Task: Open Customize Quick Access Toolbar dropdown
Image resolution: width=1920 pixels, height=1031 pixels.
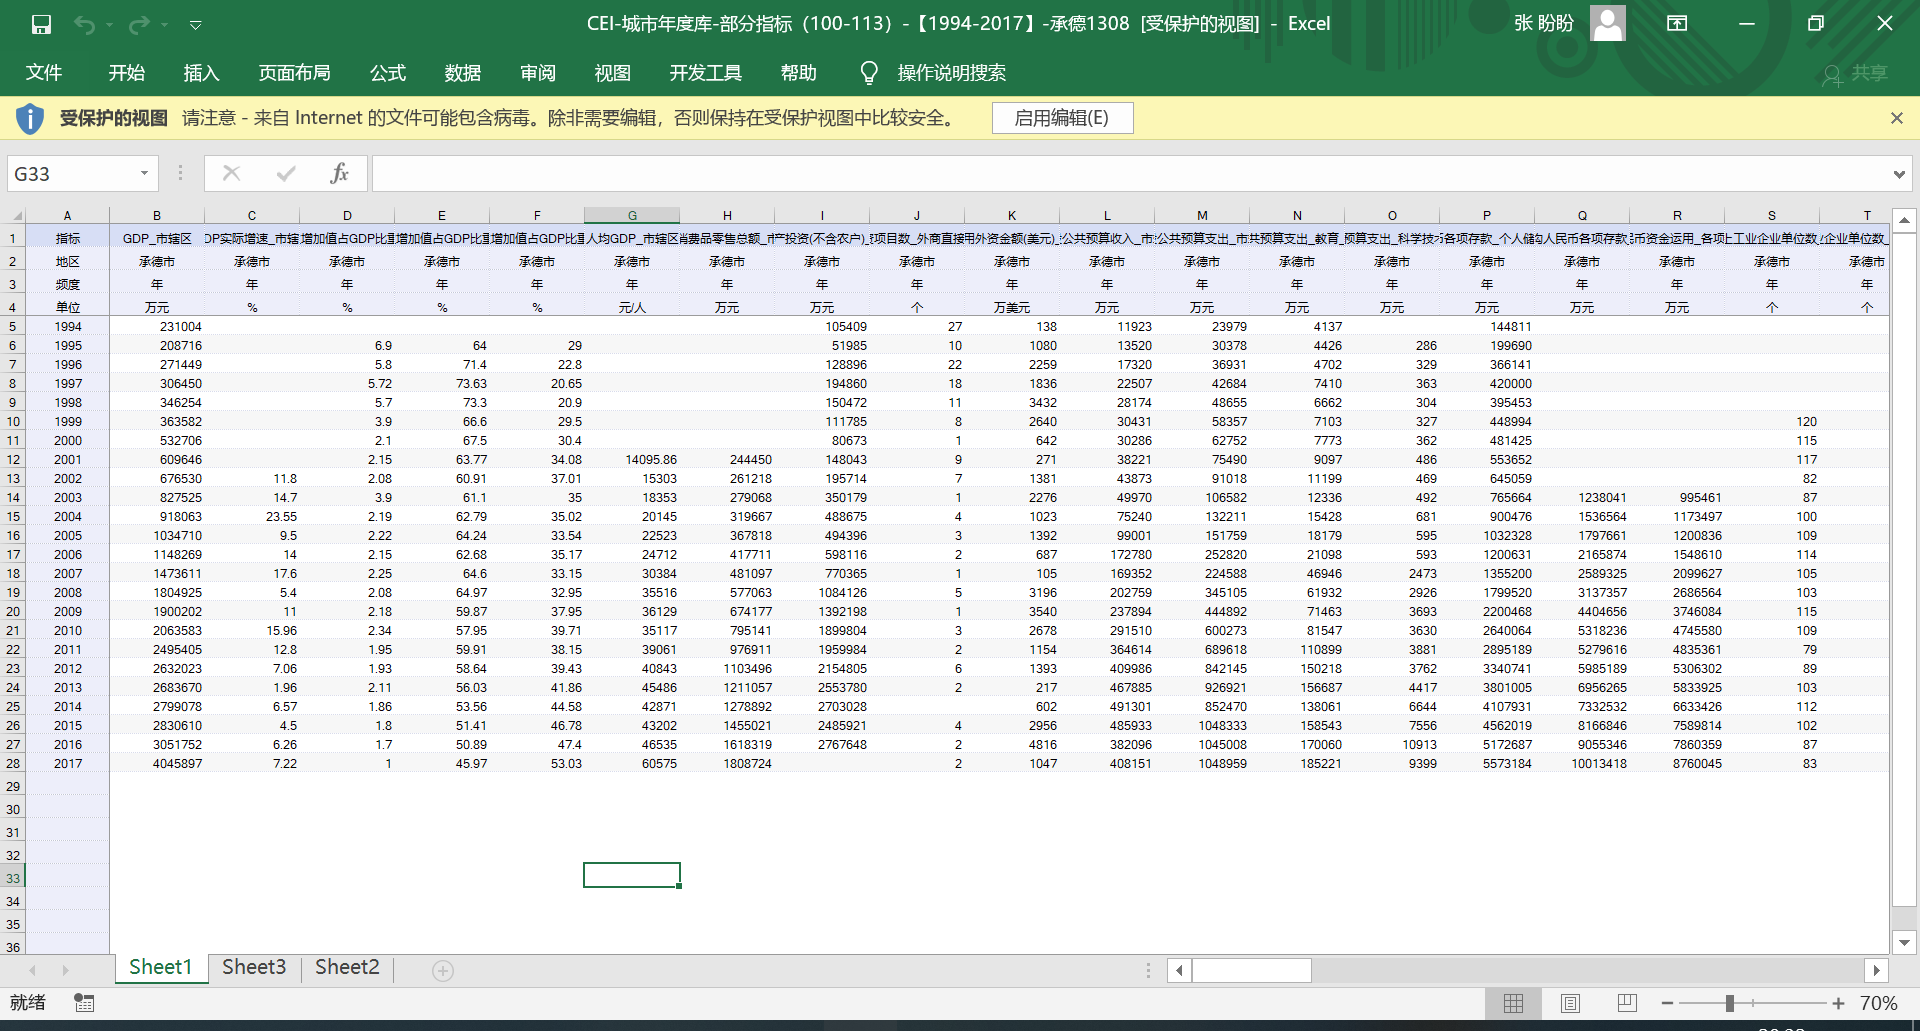Action: point(196,24)
